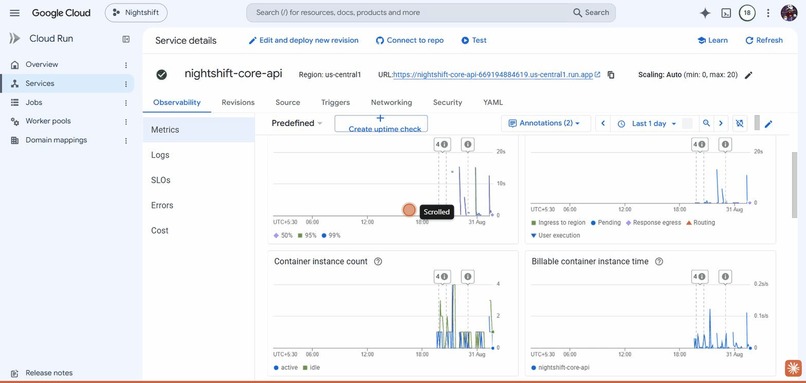Click the time range zoom magnifier icon
This screenshot has width=806, height=383.
(x=707, y=123)
